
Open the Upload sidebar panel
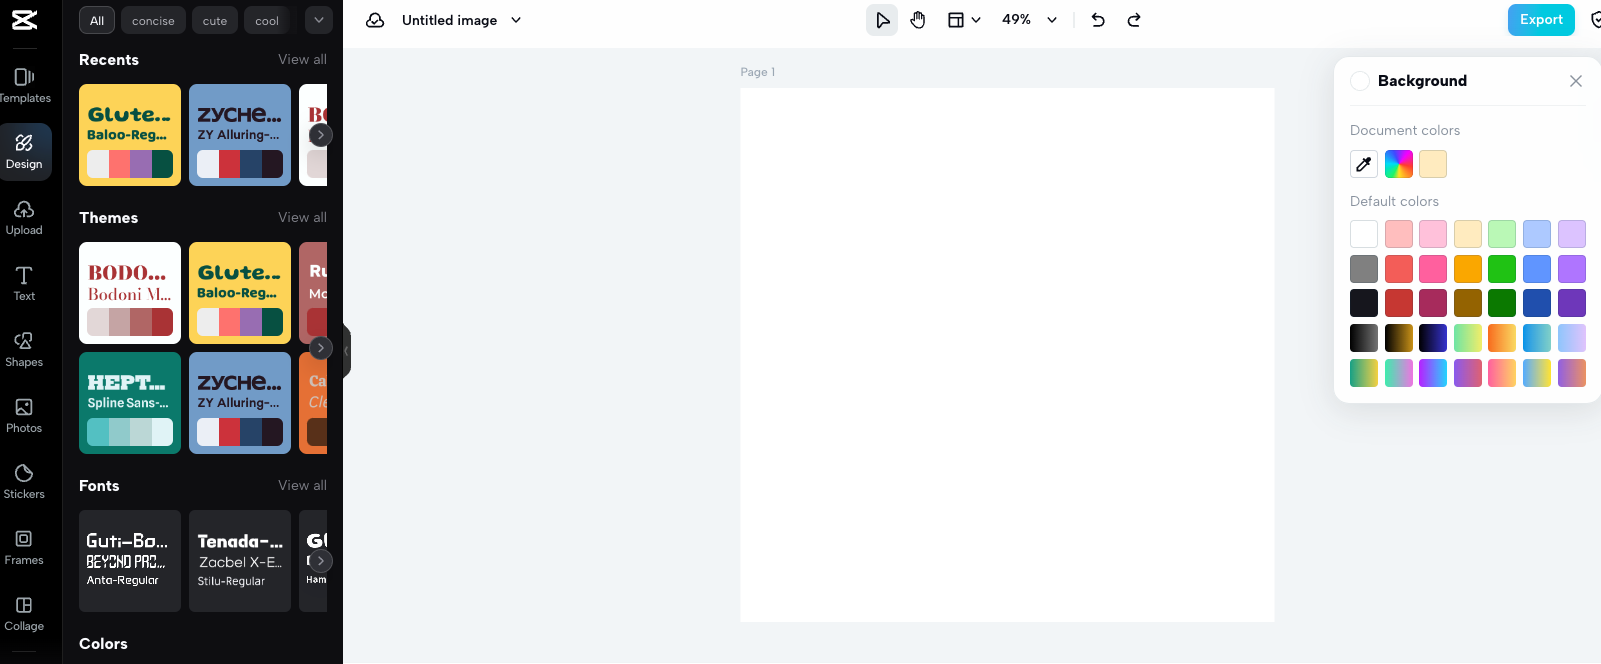pos(24,218)
